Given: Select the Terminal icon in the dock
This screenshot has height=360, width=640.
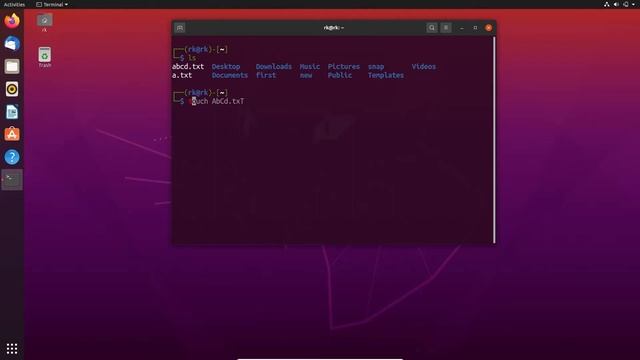Looking at the screenshot, I should [x=12, y=180].
